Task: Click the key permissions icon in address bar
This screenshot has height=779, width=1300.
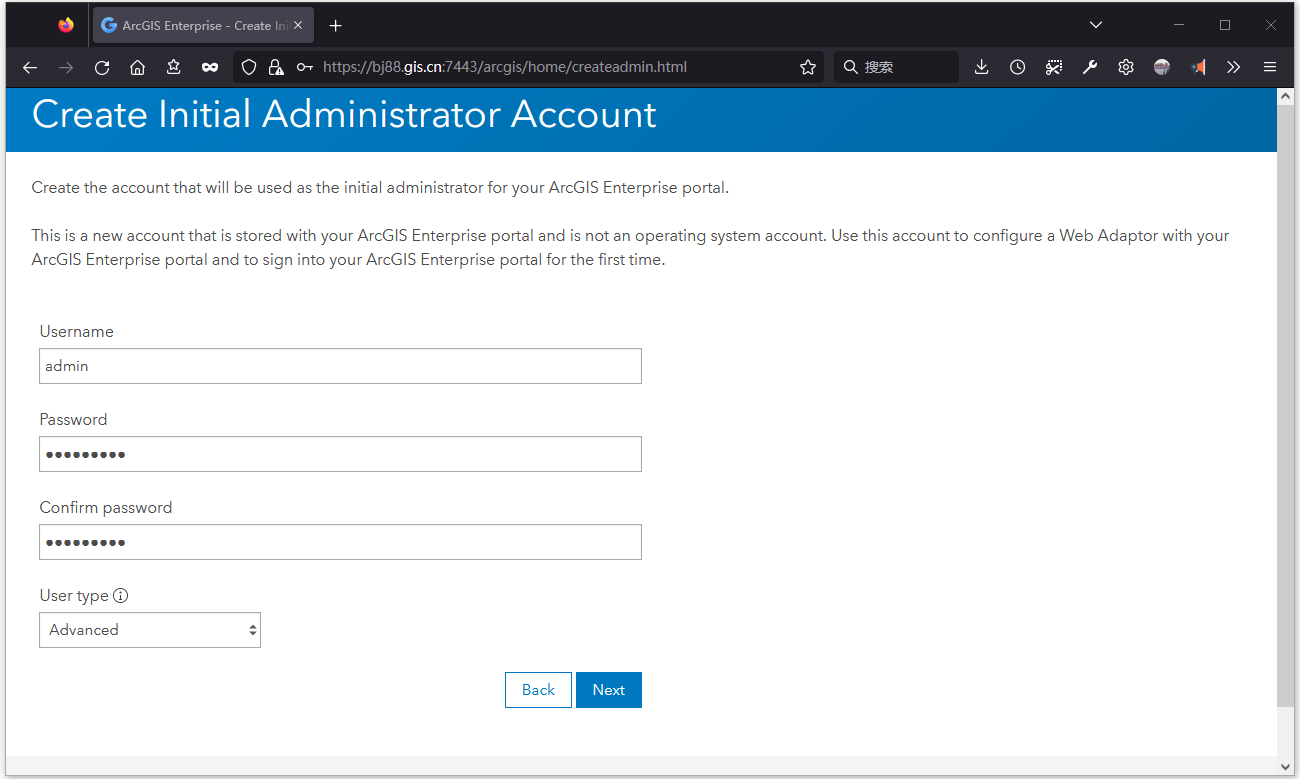Action: click(305, 67)
